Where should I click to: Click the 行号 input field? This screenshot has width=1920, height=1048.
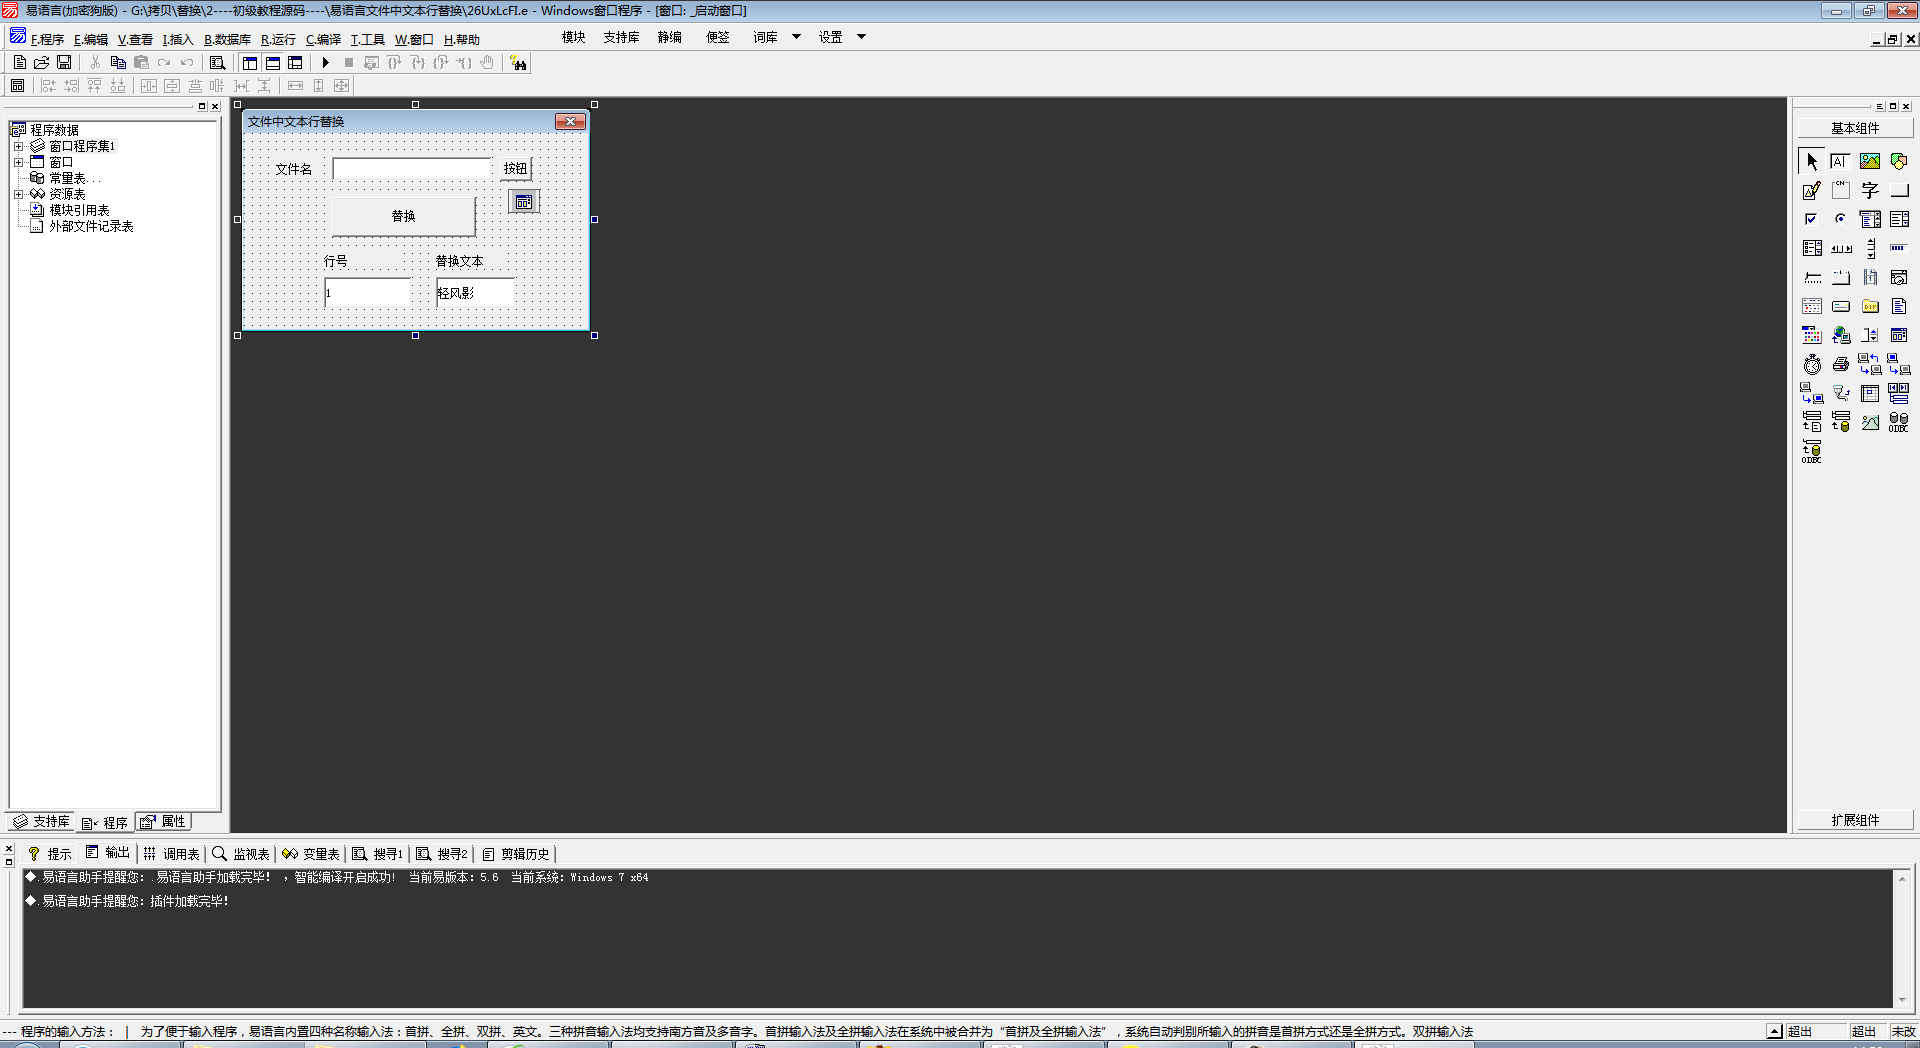(x=367, y=293)
